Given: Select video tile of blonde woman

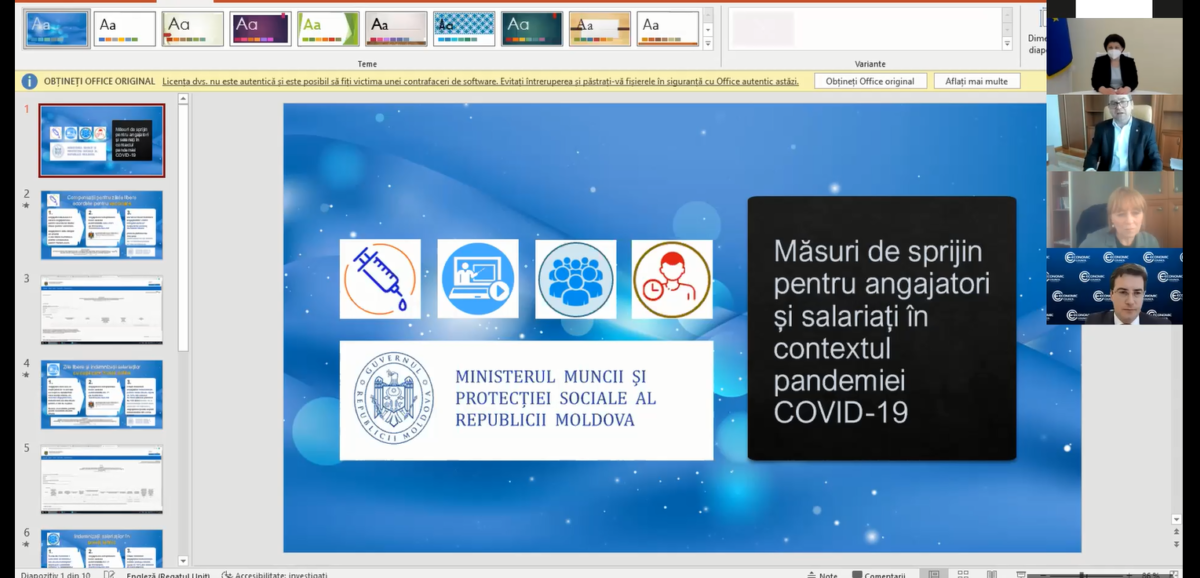Looking at the screenshot, I should (1114, 209).
